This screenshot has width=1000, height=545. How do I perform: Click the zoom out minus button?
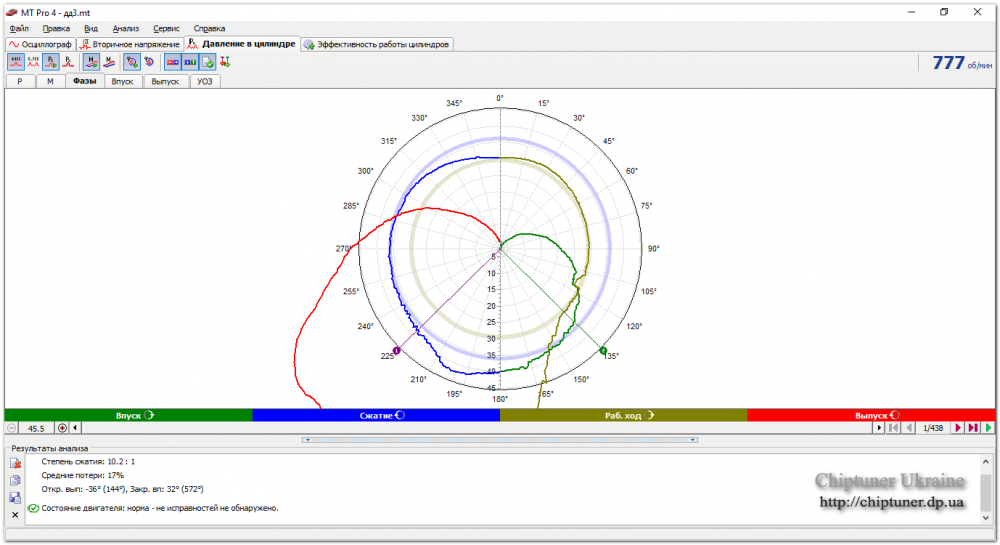(11, 428)
